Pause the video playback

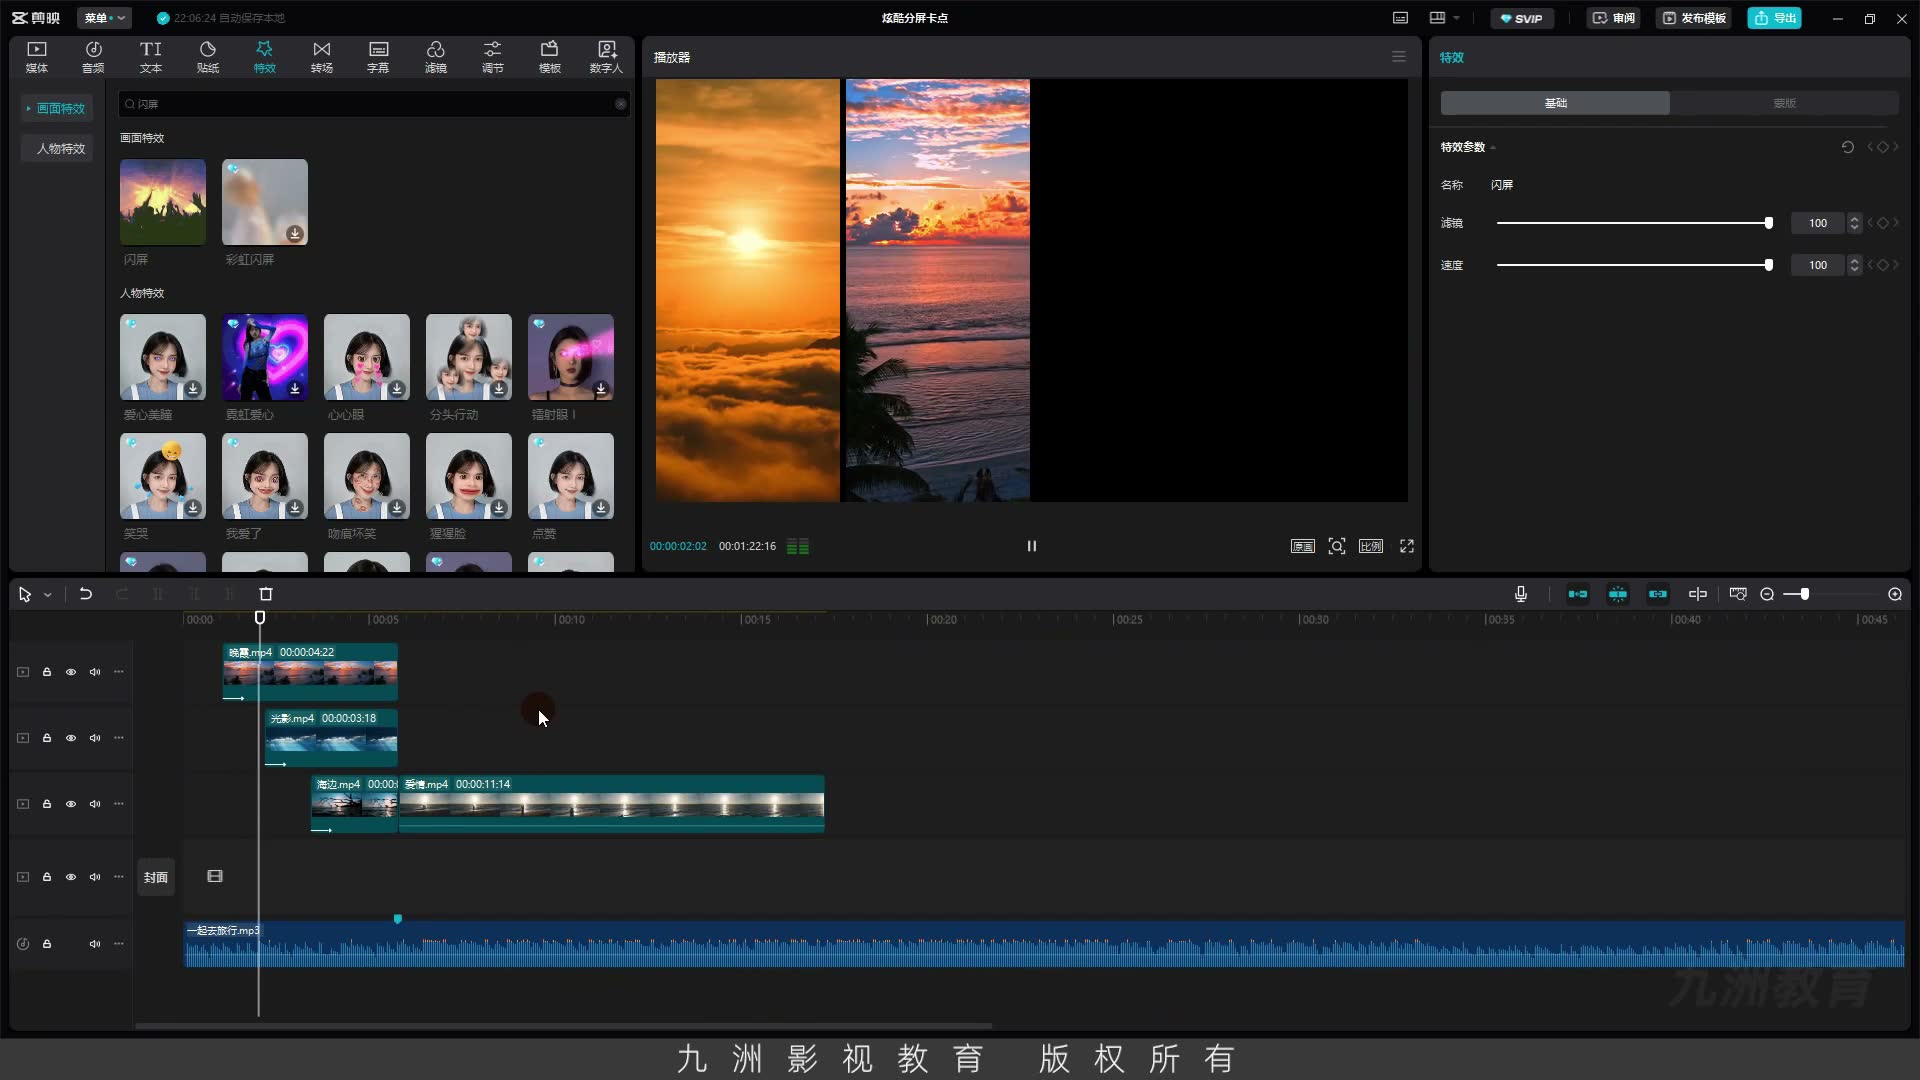pyautogui.click(x=1032, y=546)
